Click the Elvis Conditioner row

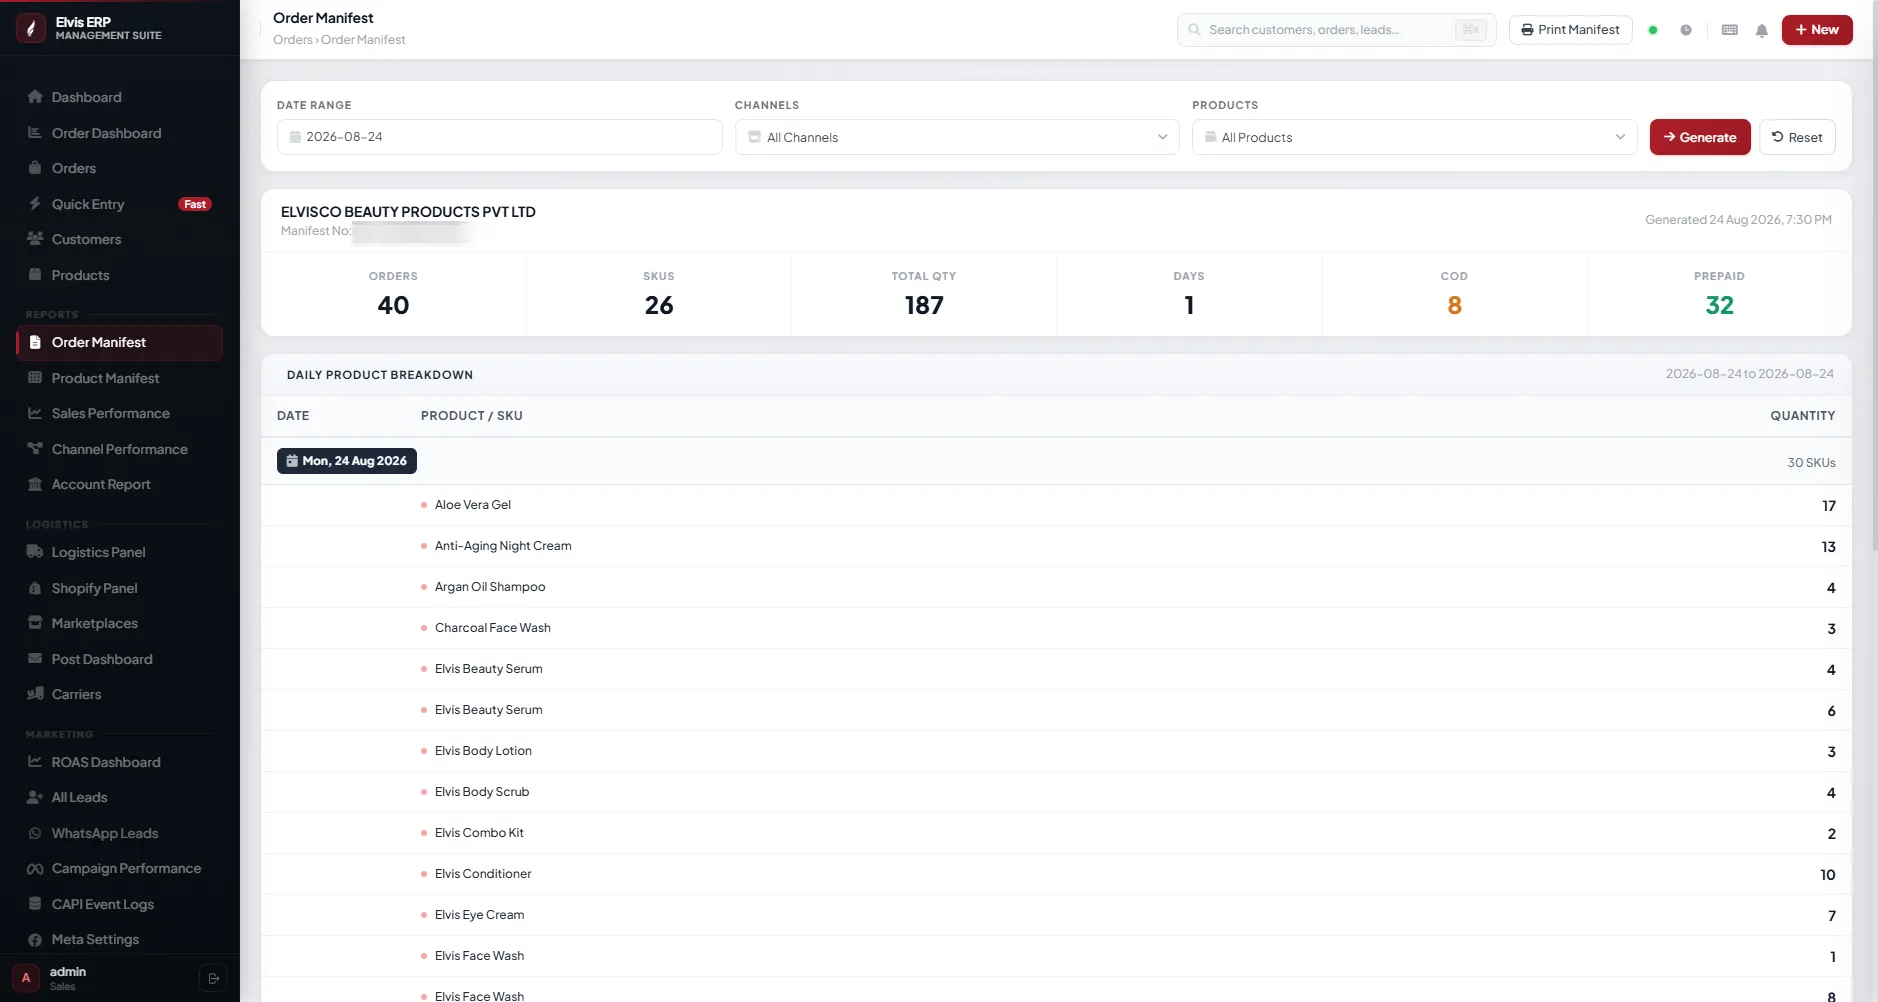tap(1056, 874)
